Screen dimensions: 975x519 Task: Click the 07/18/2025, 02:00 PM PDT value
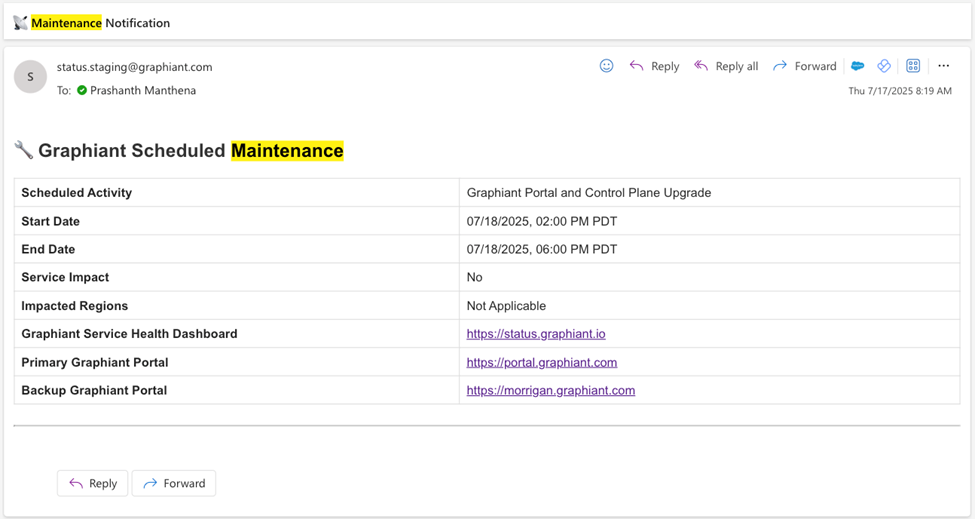[x=542, y=221]
